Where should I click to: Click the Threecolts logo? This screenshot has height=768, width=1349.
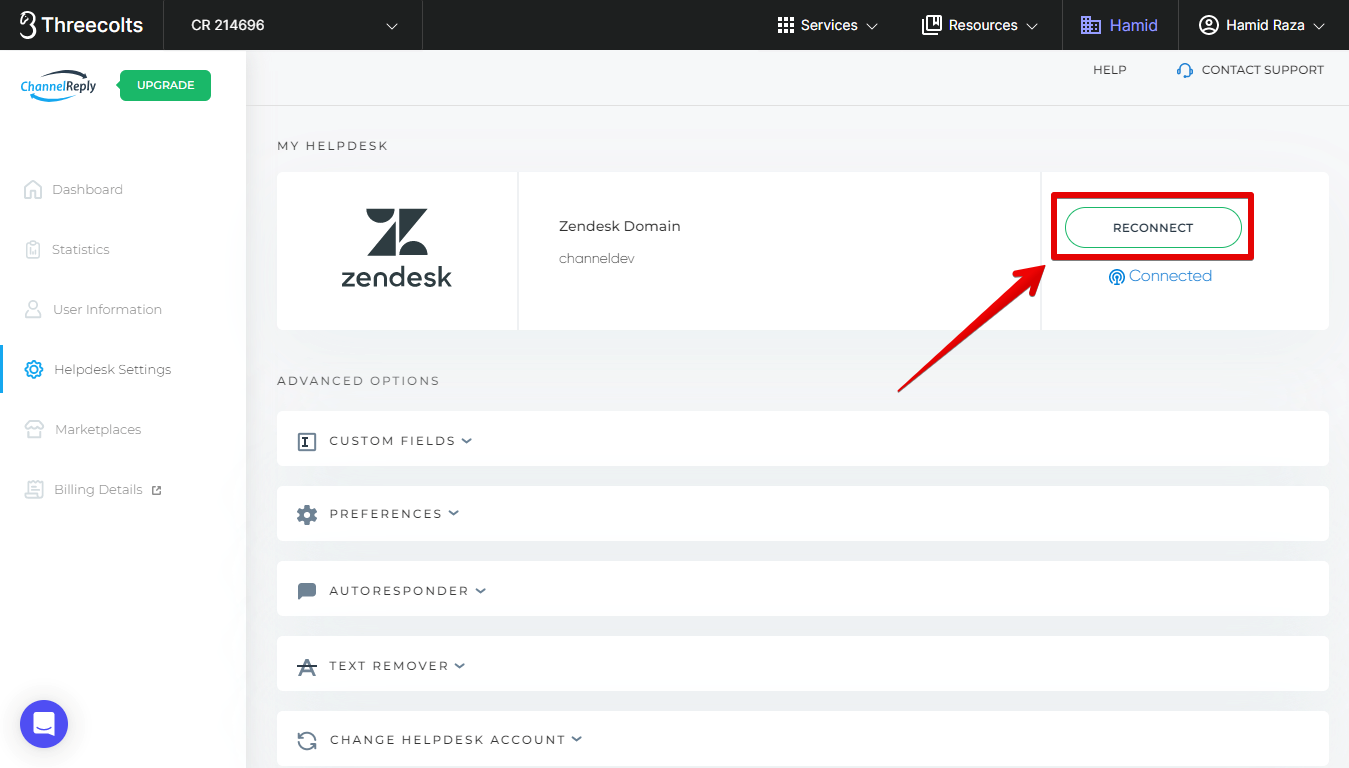[x=82, y=25]
